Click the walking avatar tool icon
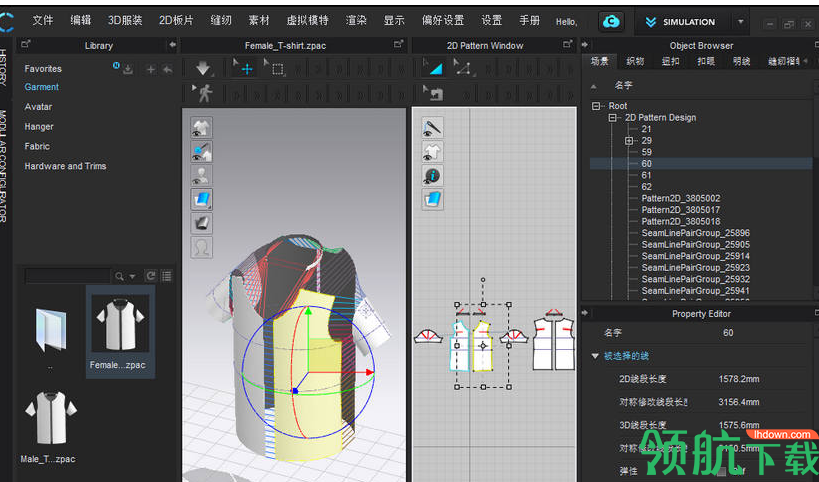This screenshot has width=819, height=482. [x=203, y=93]
